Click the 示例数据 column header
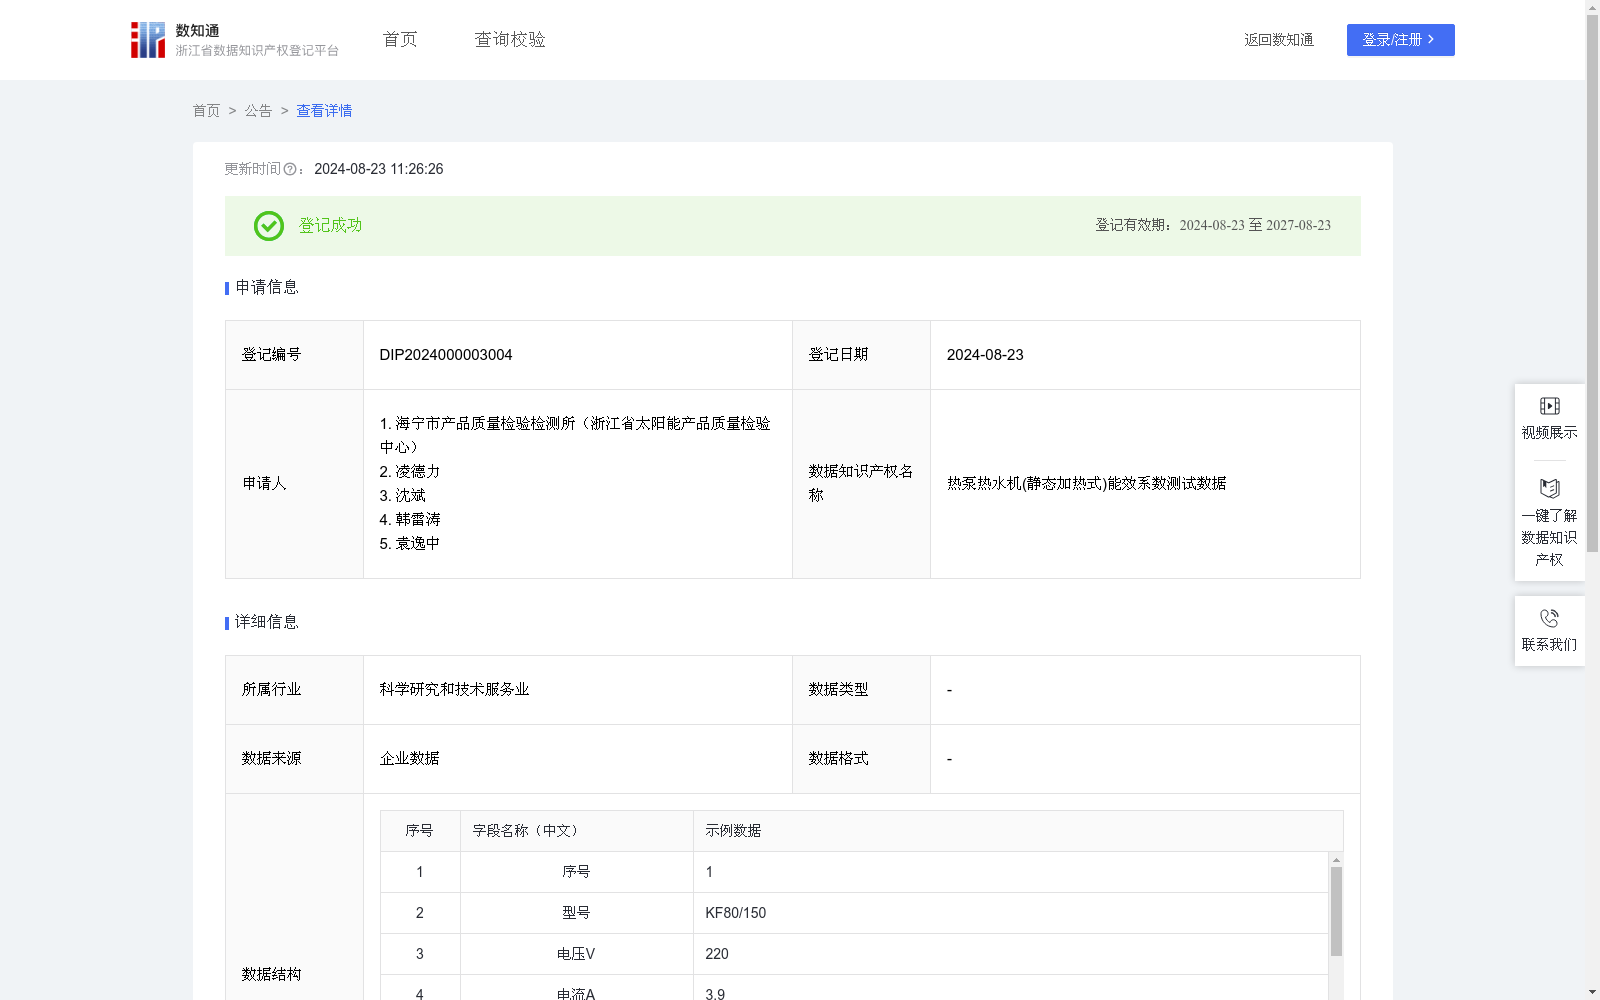The height and width of the screenshot is (1000, 1600). pyautogui.click(x=1018, y=831)
